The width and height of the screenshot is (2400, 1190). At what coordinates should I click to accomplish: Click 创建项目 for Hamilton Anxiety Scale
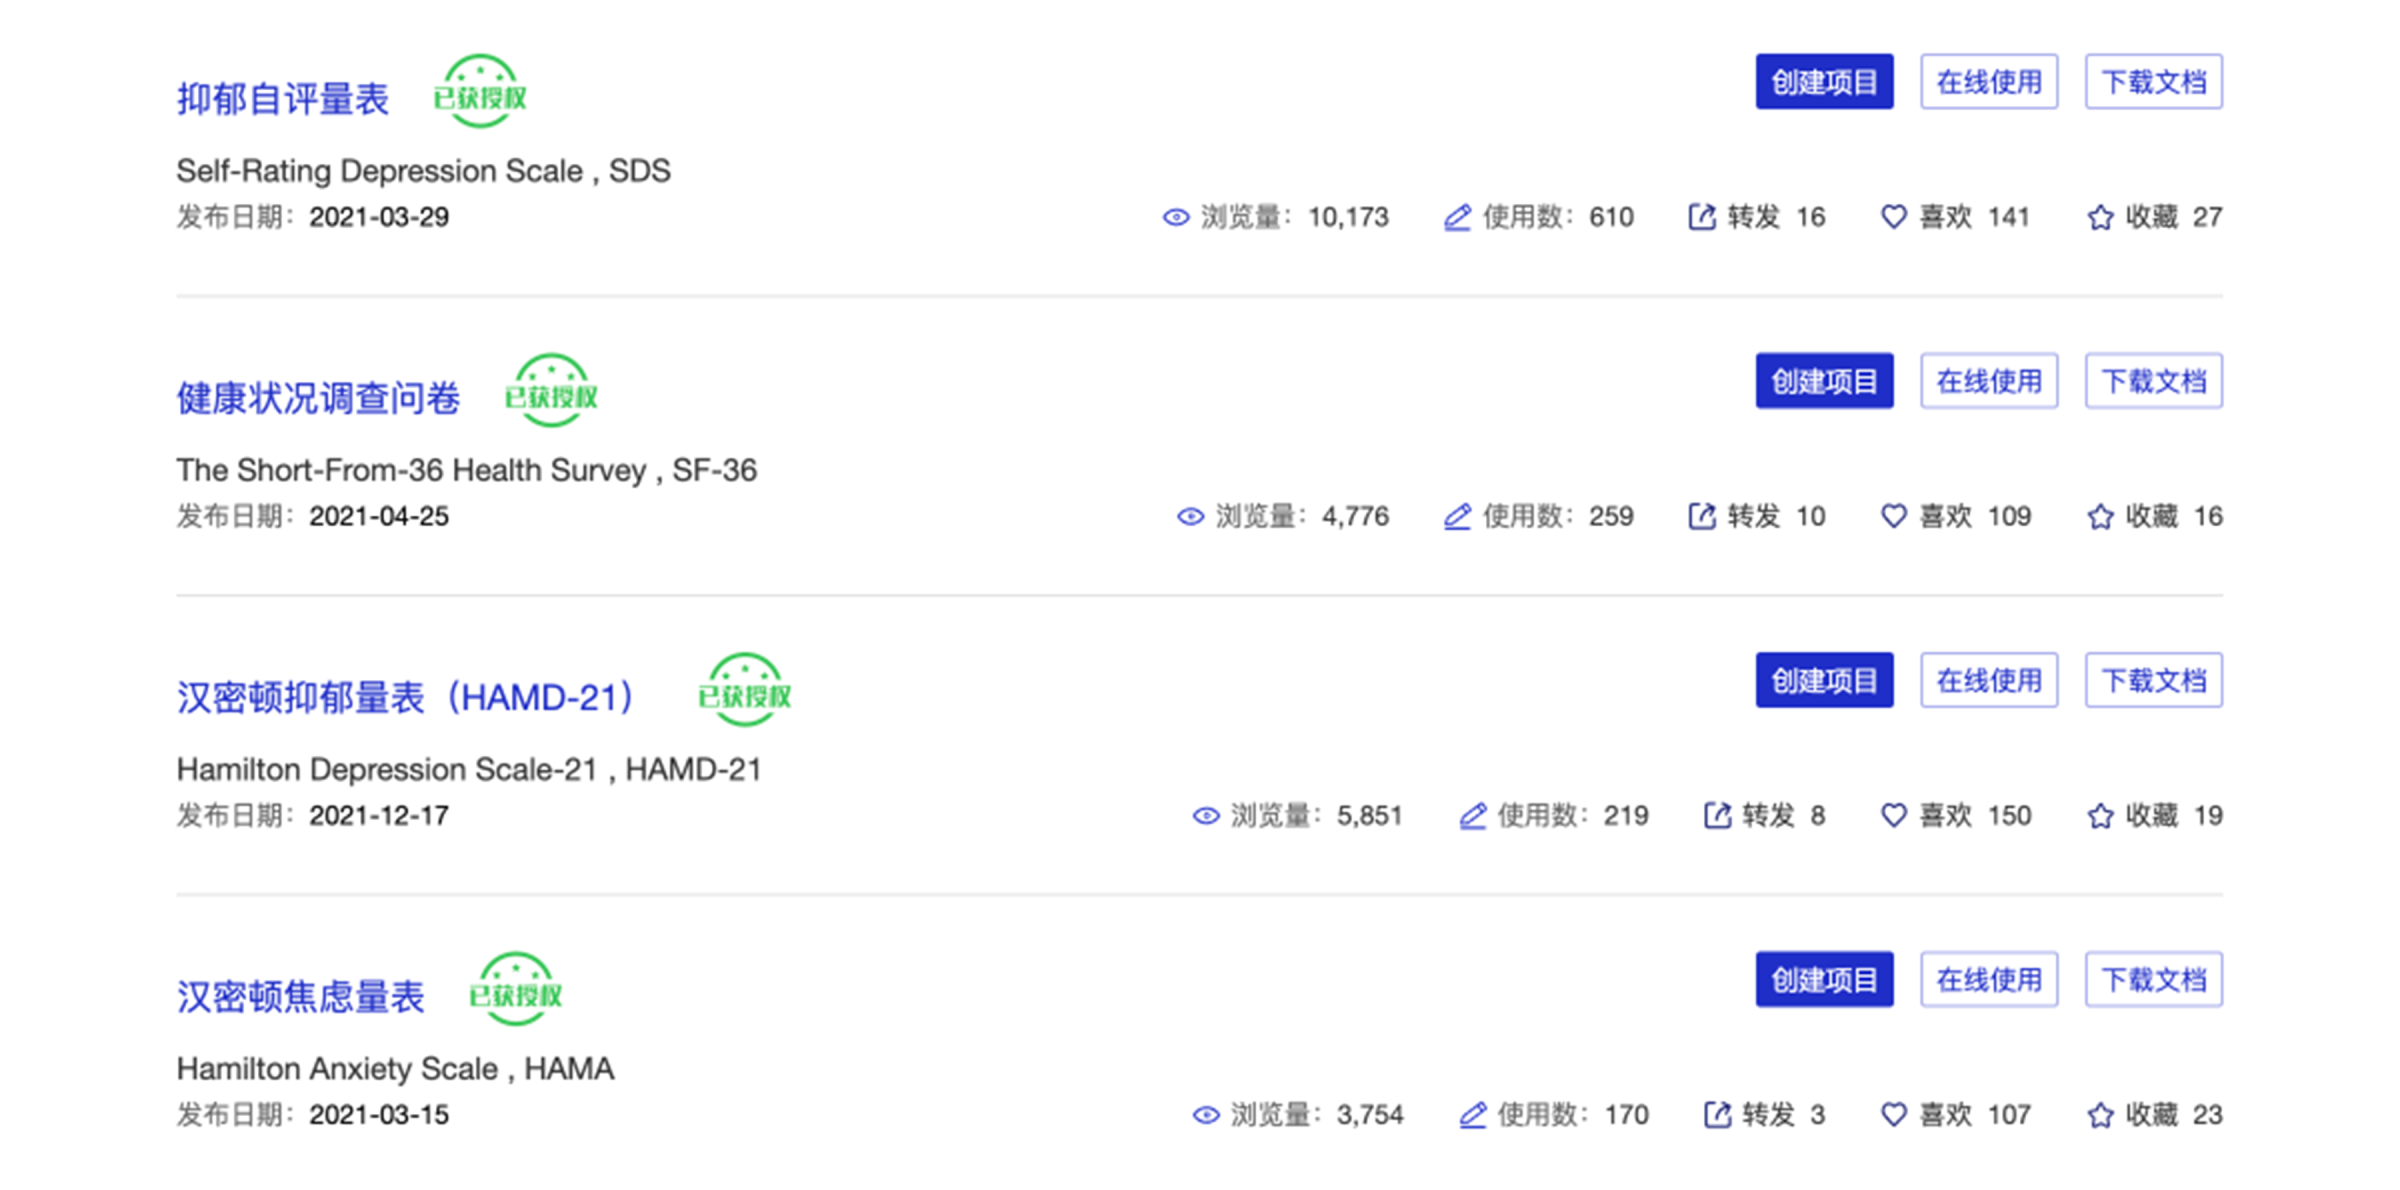tap(1824, 979)
